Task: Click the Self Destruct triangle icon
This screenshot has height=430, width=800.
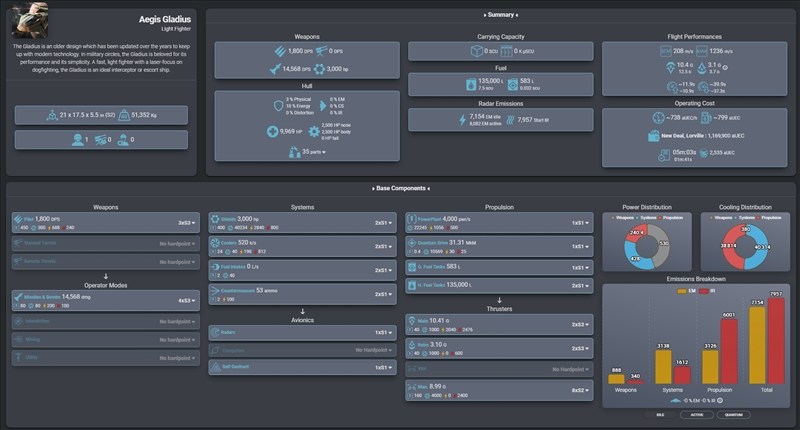Action: tap(215, 367)
